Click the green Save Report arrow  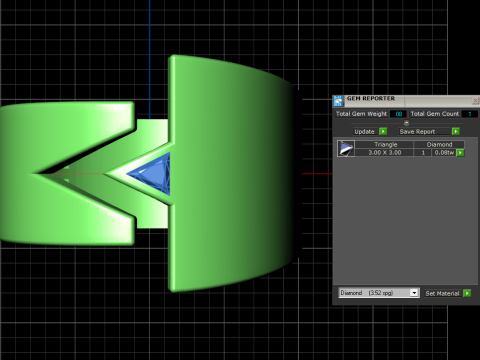point(456,132)
